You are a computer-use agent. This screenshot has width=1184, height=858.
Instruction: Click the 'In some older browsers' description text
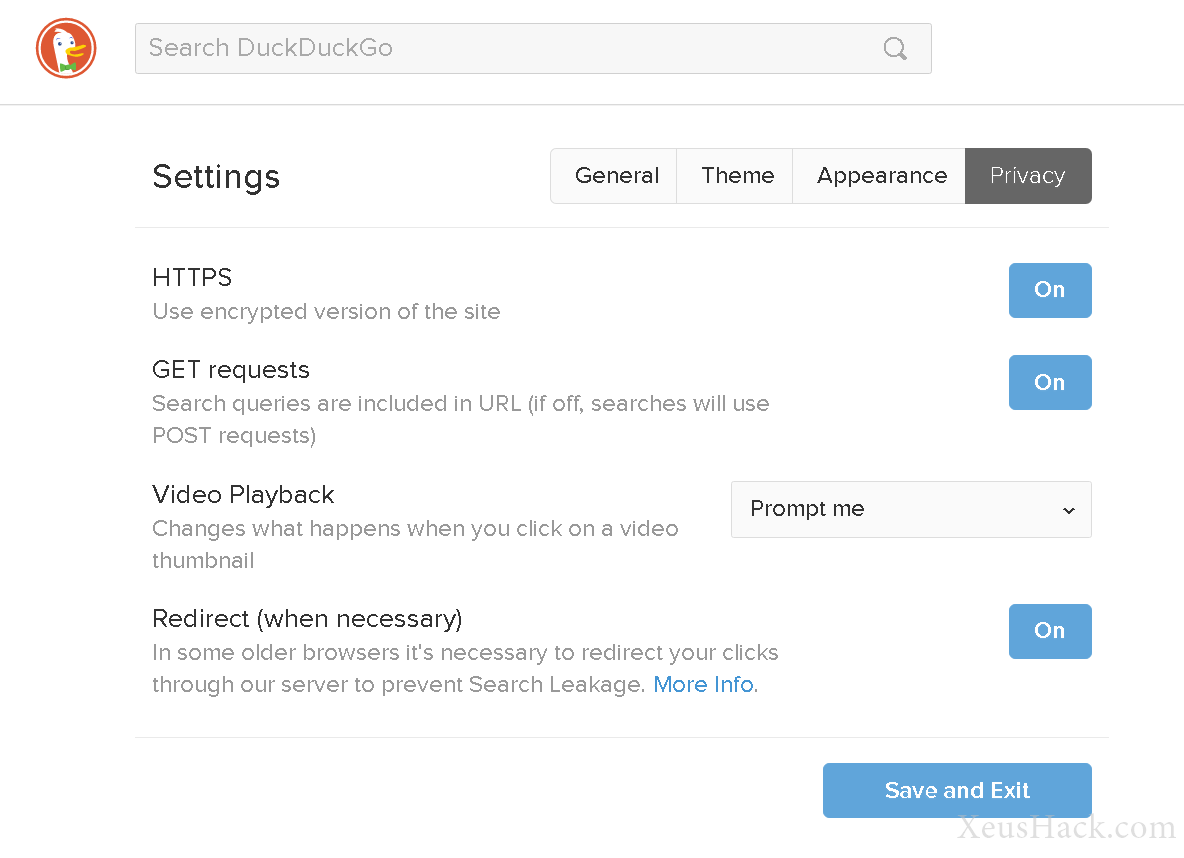tap(465, 668)
